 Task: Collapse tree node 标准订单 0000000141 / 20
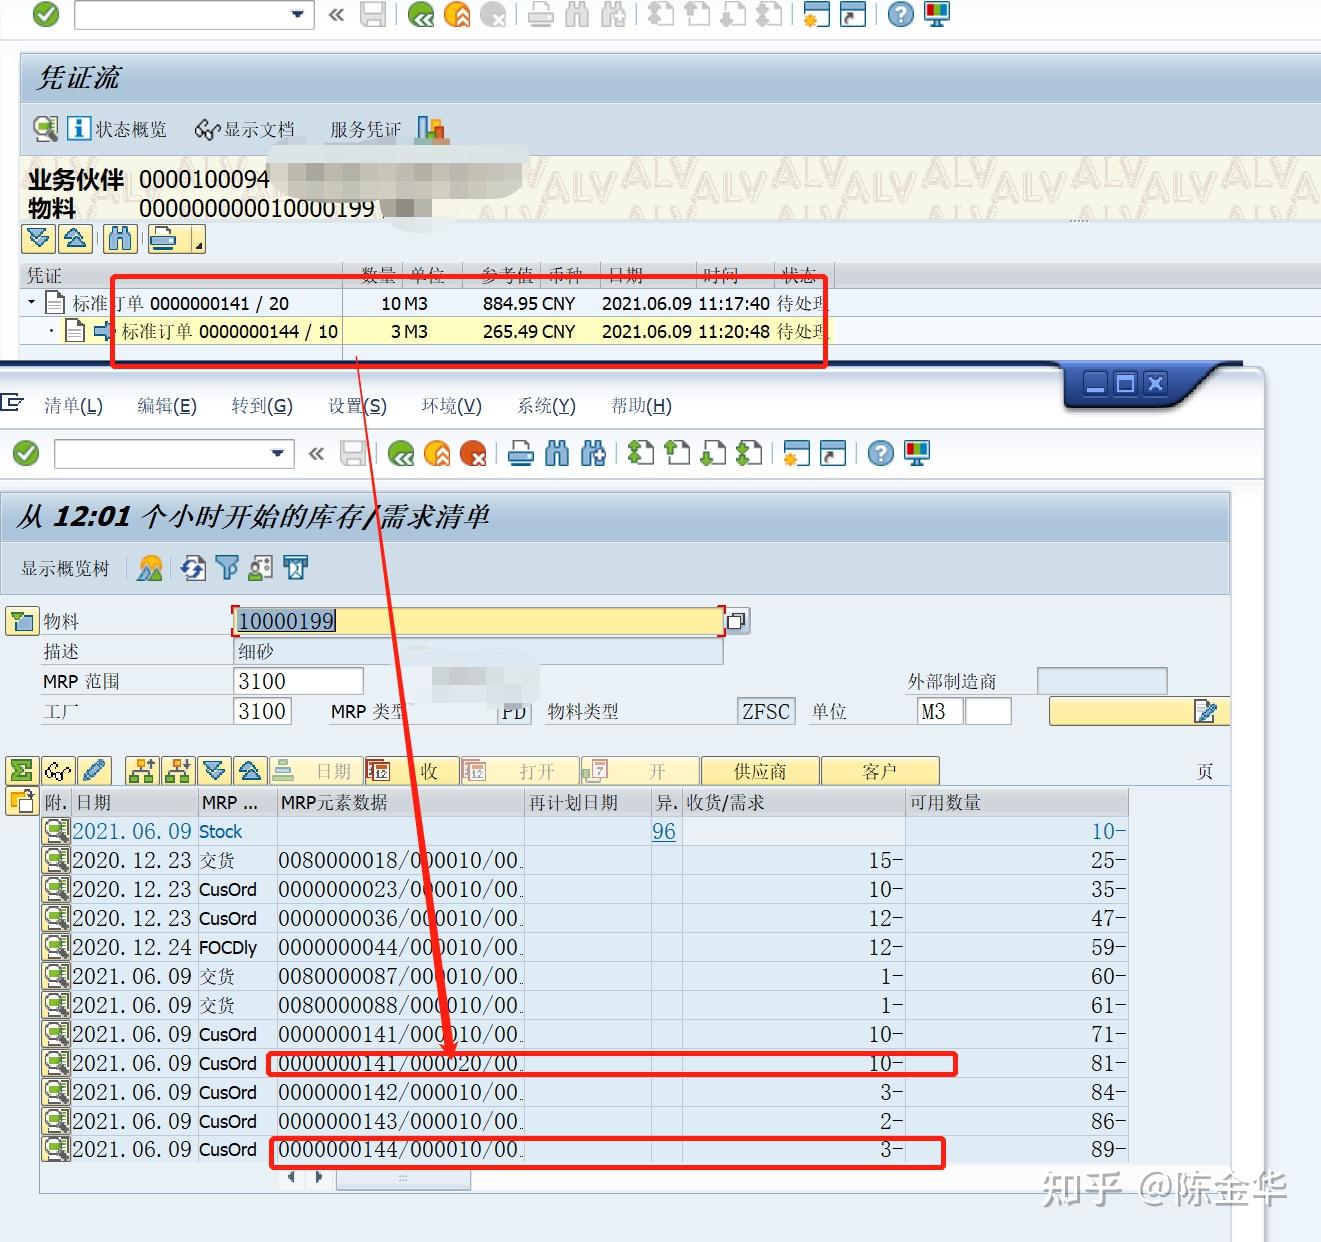pyautogui.click(x=32, y=302)
